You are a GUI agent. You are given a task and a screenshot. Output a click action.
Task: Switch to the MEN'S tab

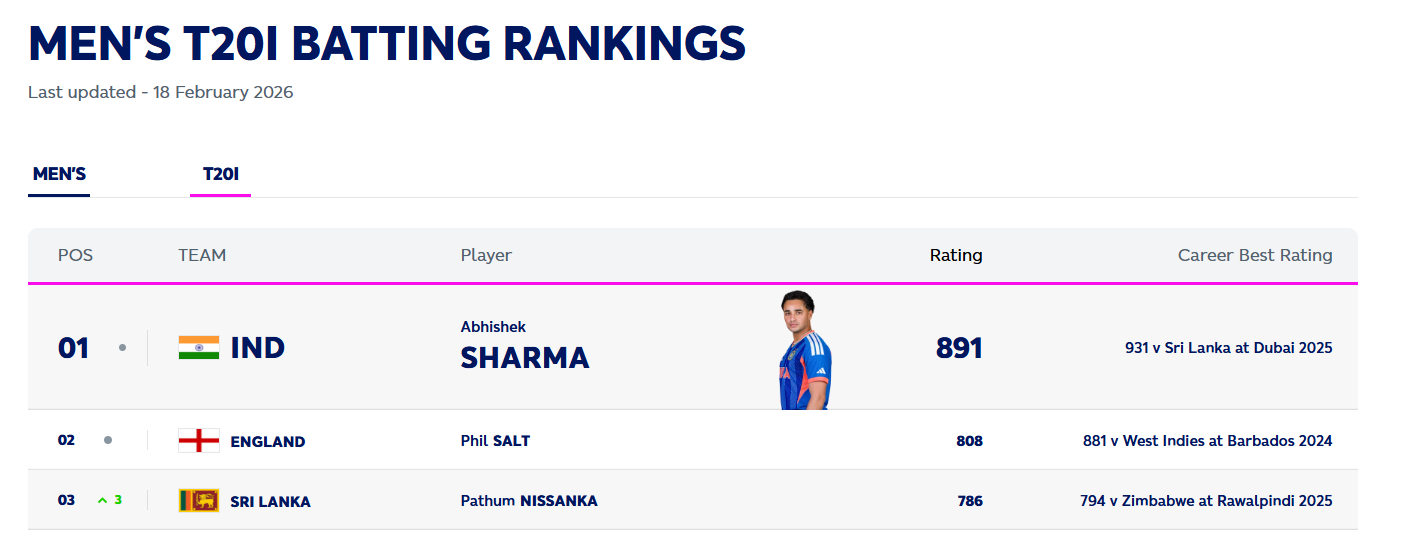point(59,174)
